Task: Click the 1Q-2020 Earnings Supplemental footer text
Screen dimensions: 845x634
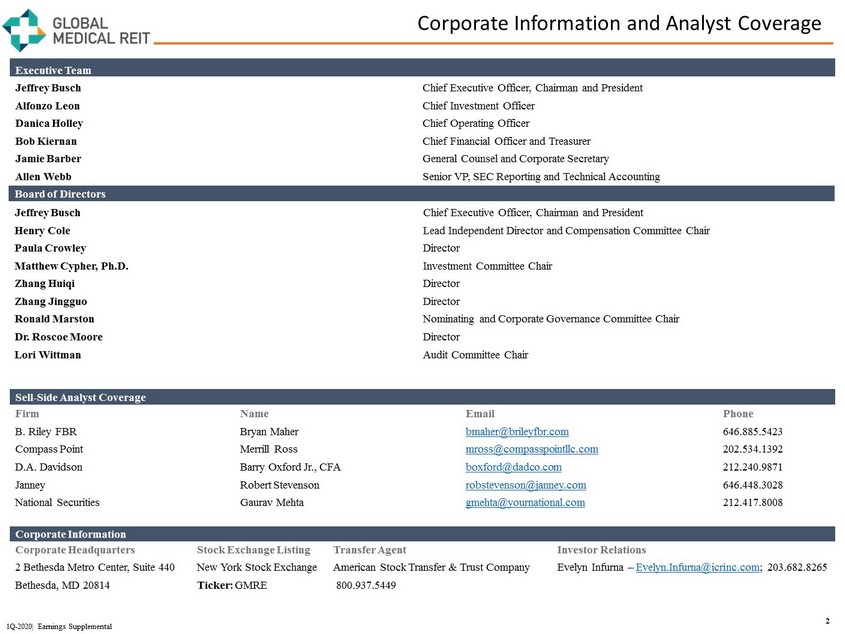Action: click(x=57, y=626)
